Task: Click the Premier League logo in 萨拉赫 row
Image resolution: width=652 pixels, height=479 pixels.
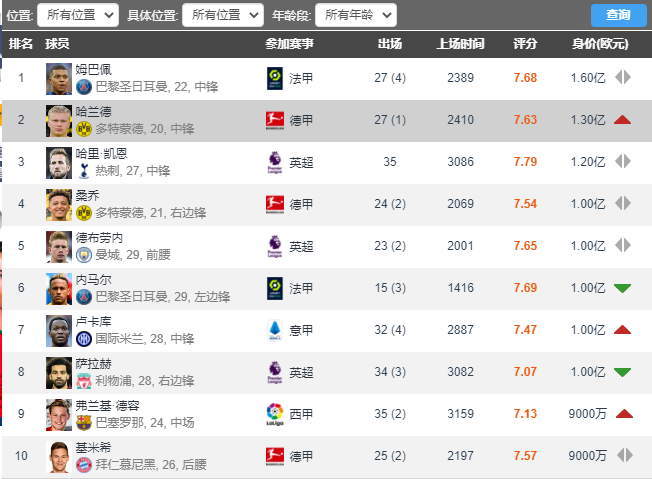Action: [275, 373]
